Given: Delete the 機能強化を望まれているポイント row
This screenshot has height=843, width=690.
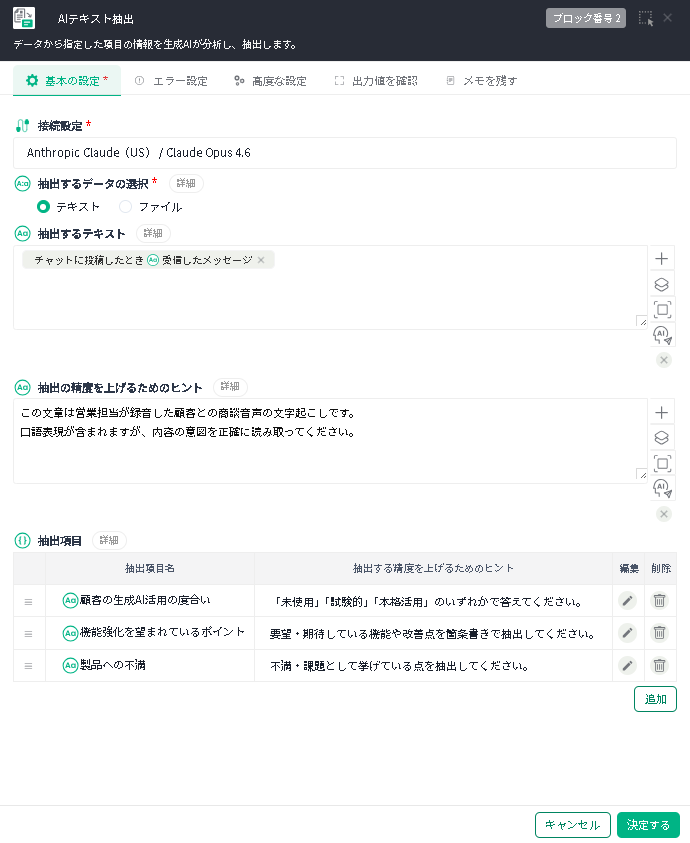Looking at the screenshot, I should (x=660, y=633).
